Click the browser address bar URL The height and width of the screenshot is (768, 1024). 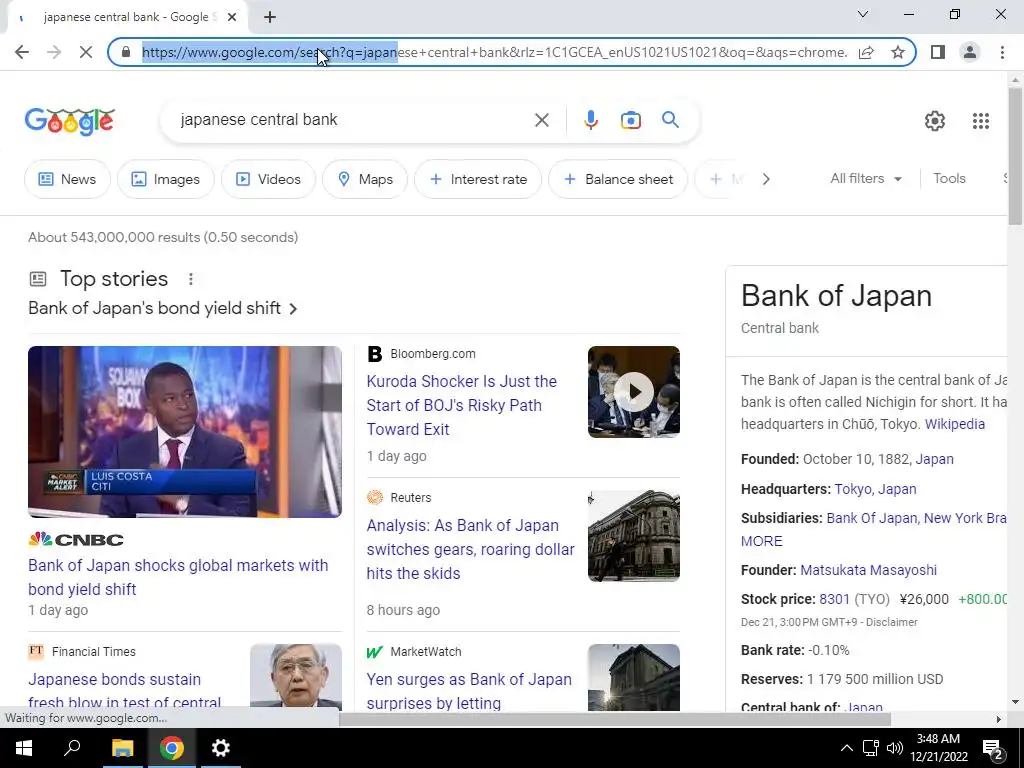pyautogui.click(x=494, y=52)
